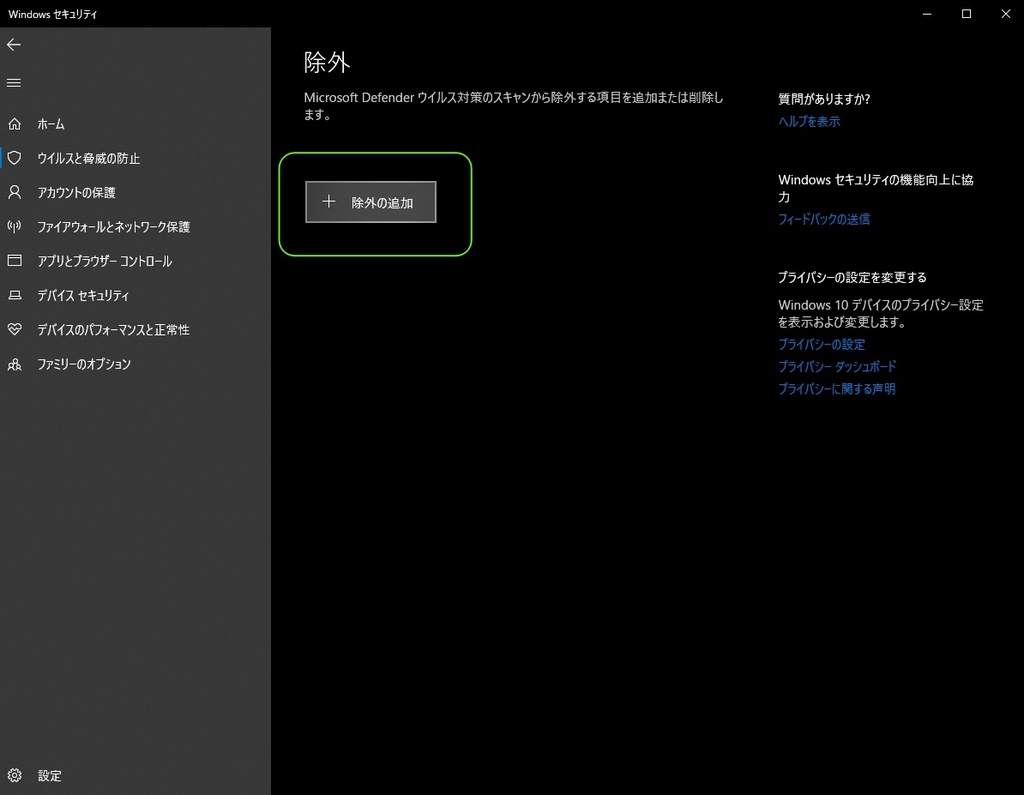
Task: Click the 除外 page heading
Action: [x=327, y=63]
